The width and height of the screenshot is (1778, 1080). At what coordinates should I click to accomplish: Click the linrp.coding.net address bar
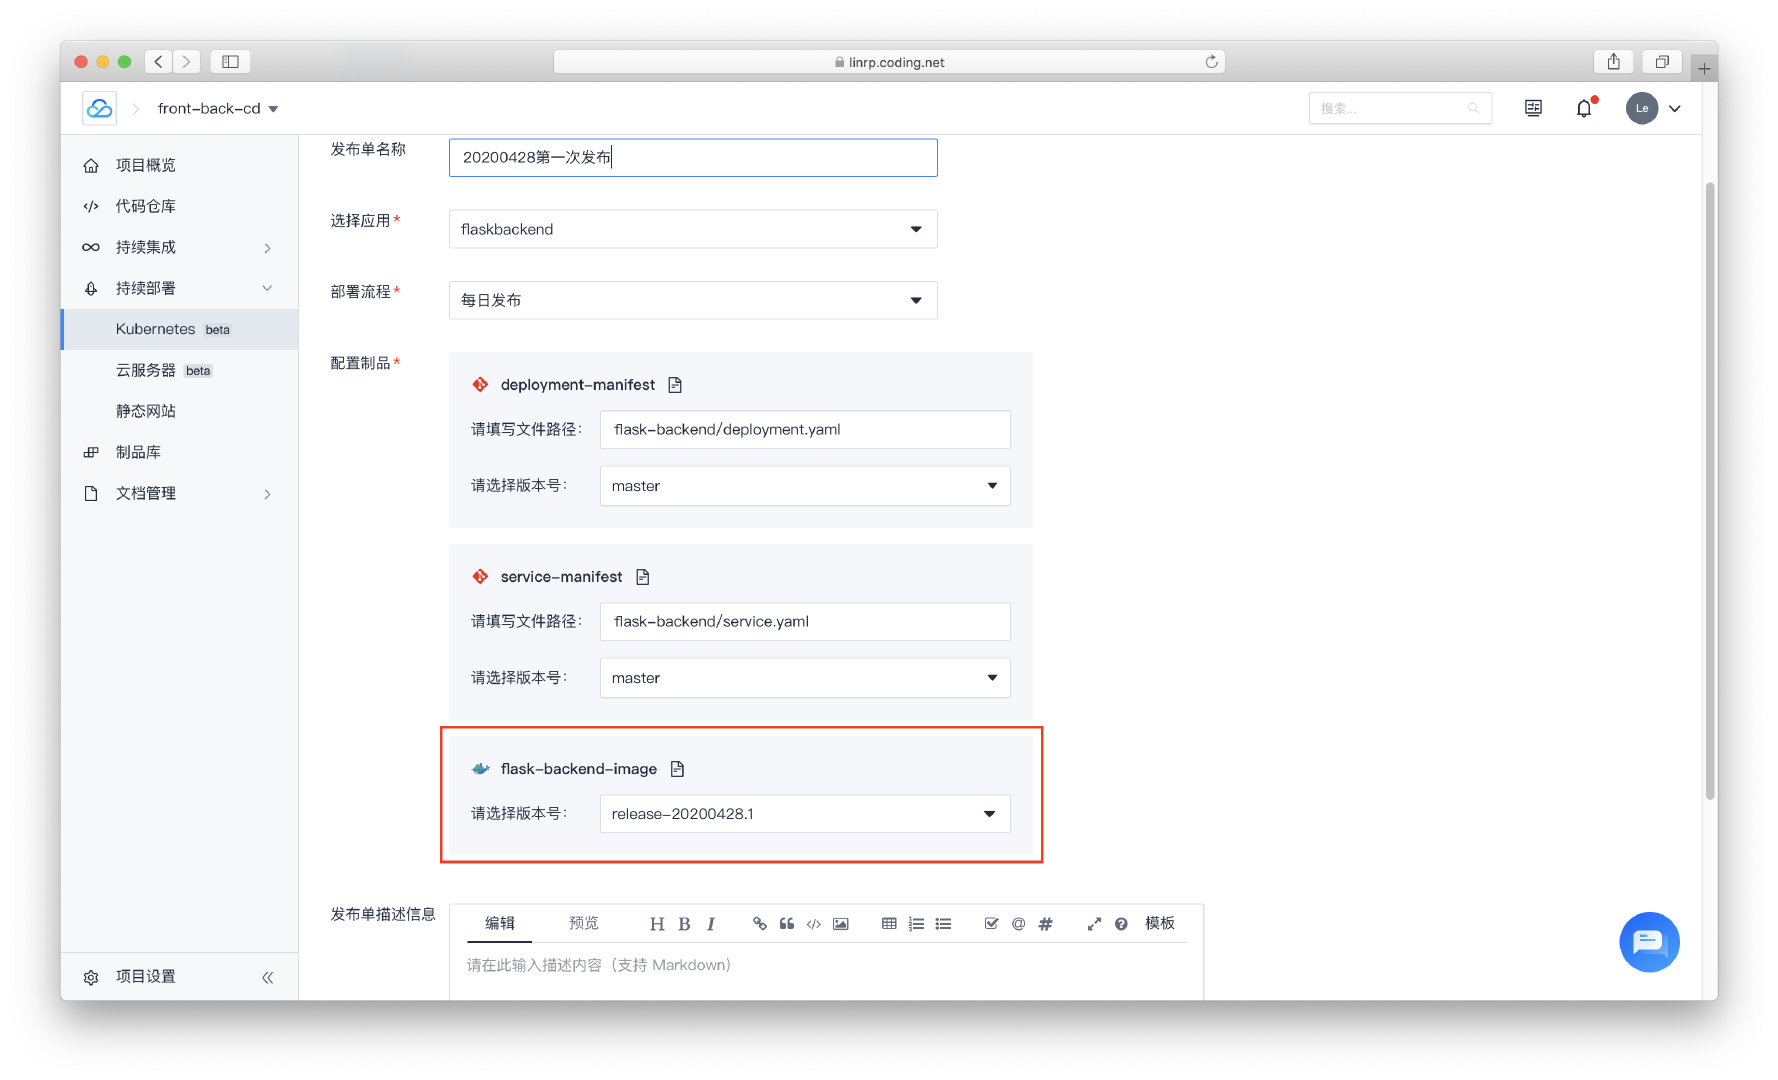click(889, 62)
